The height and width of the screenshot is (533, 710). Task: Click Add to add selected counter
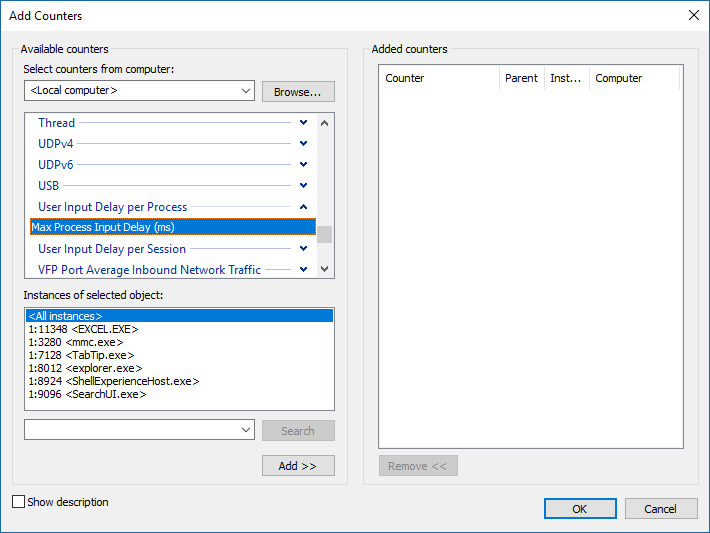[298, 466]
